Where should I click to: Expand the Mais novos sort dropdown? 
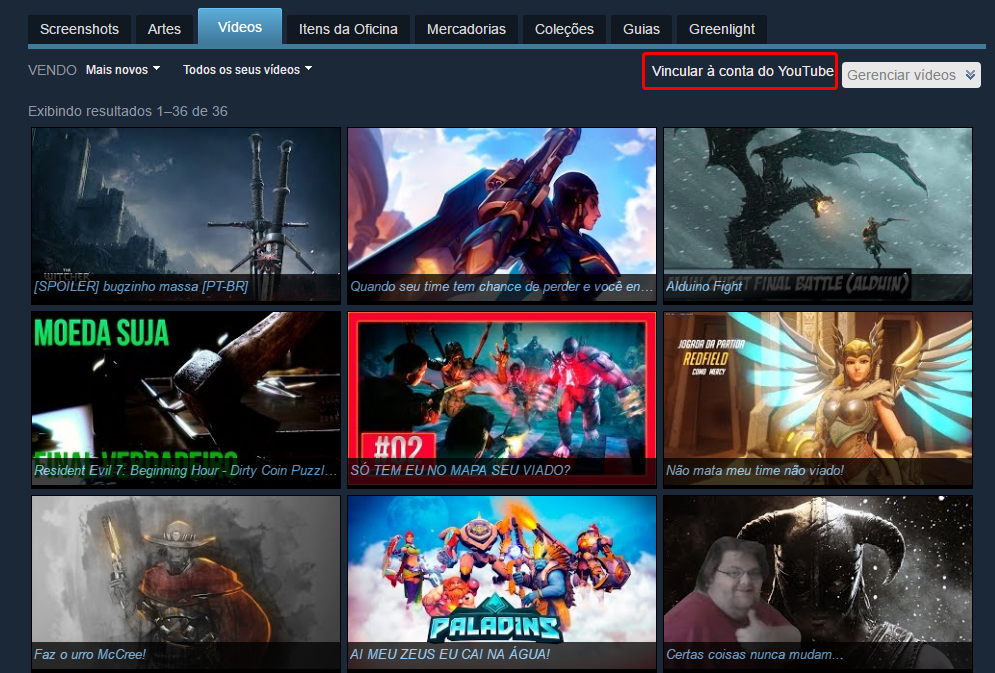pyautogui.click(x=123, y=70)
